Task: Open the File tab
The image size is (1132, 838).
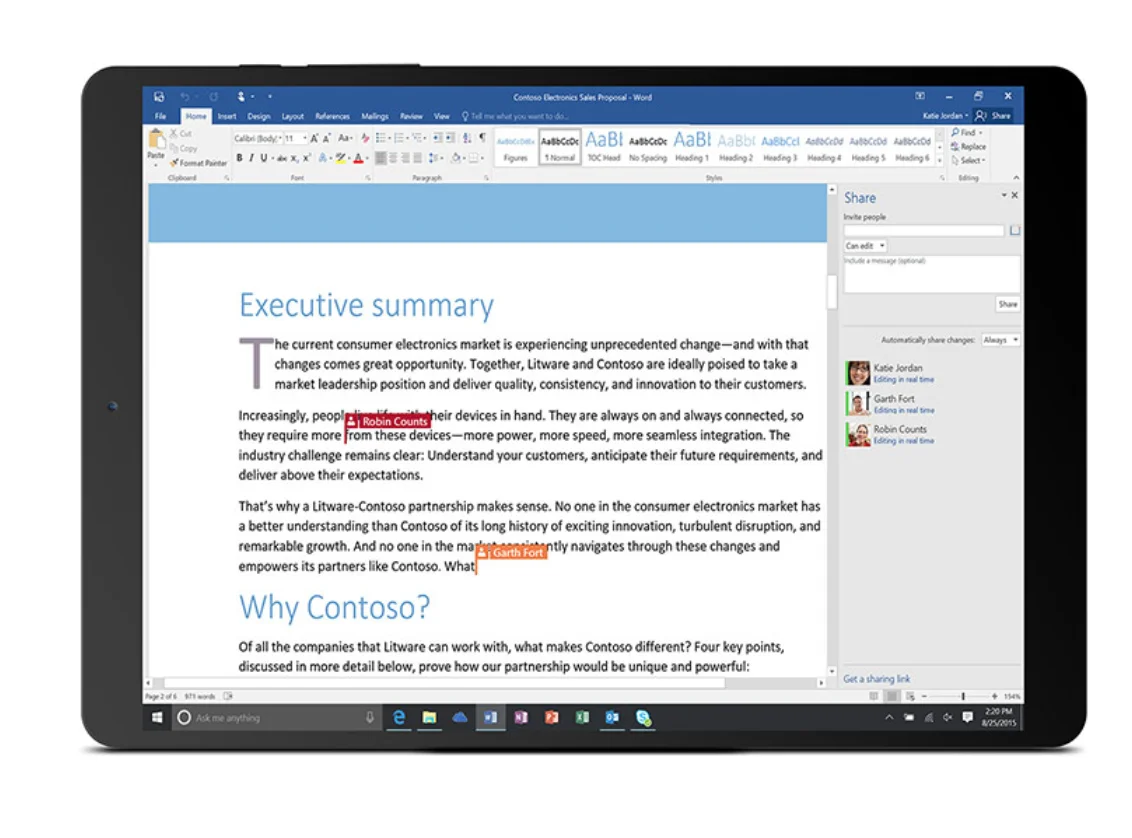Action: tap(160, 116)
